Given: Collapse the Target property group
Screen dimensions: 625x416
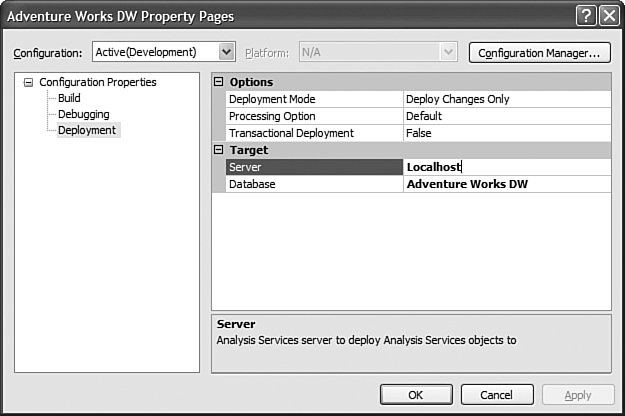Looking at the screenshot, I should pyautogui.click(x=218, y=150).
